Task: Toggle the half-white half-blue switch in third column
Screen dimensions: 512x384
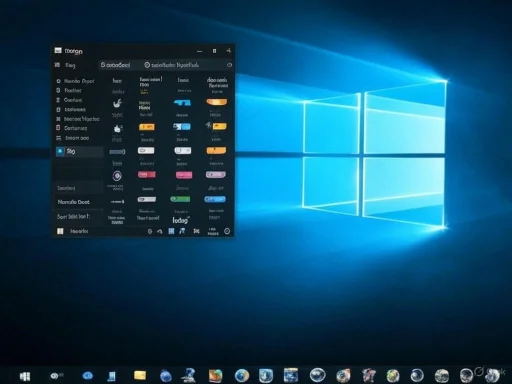Action: click(182, 127)
